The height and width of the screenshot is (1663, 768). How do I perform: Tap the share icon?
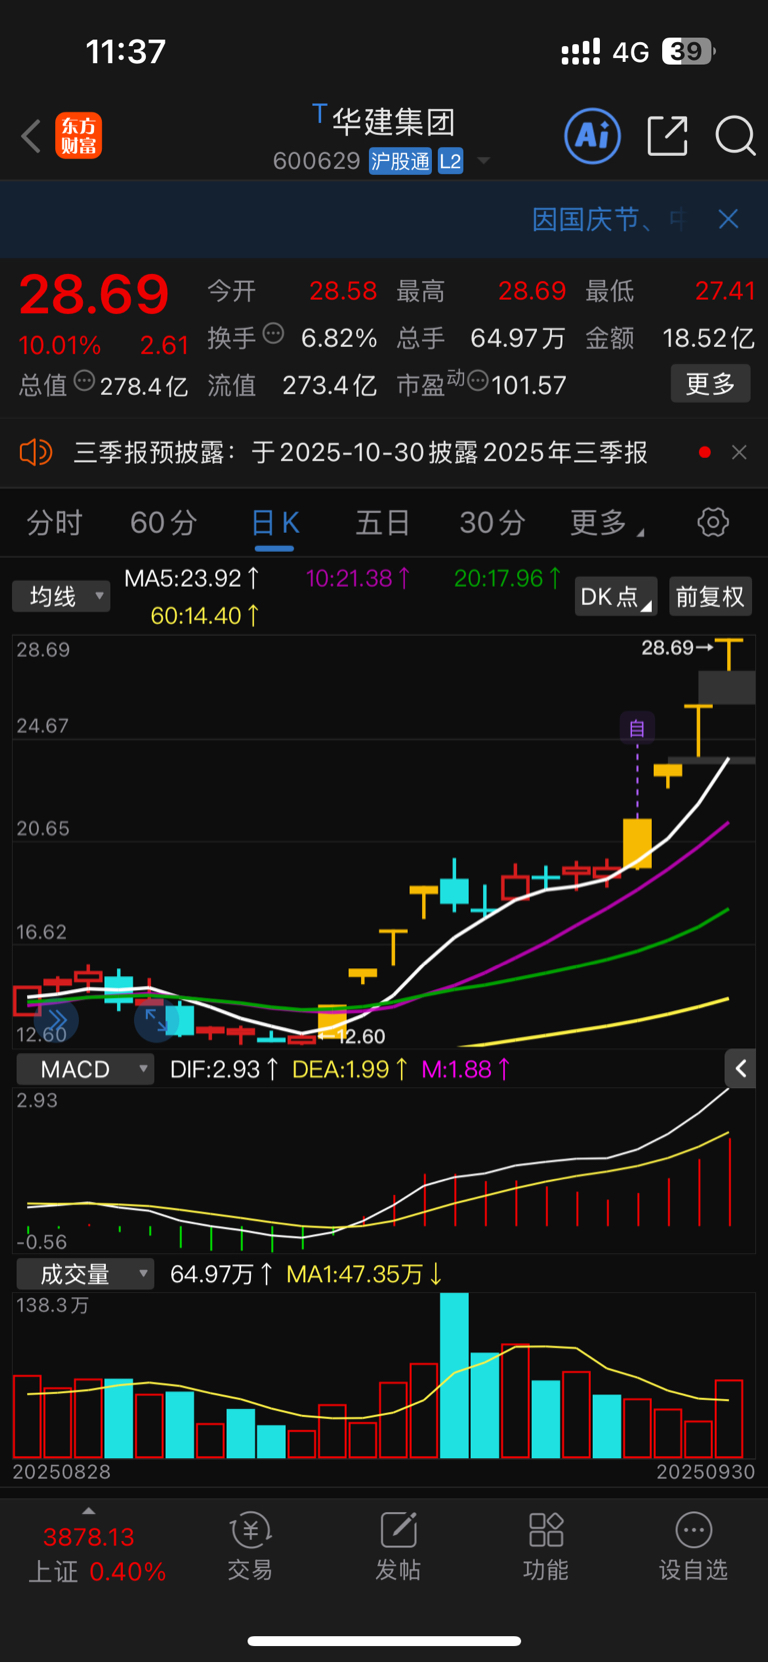click(667, 136)
